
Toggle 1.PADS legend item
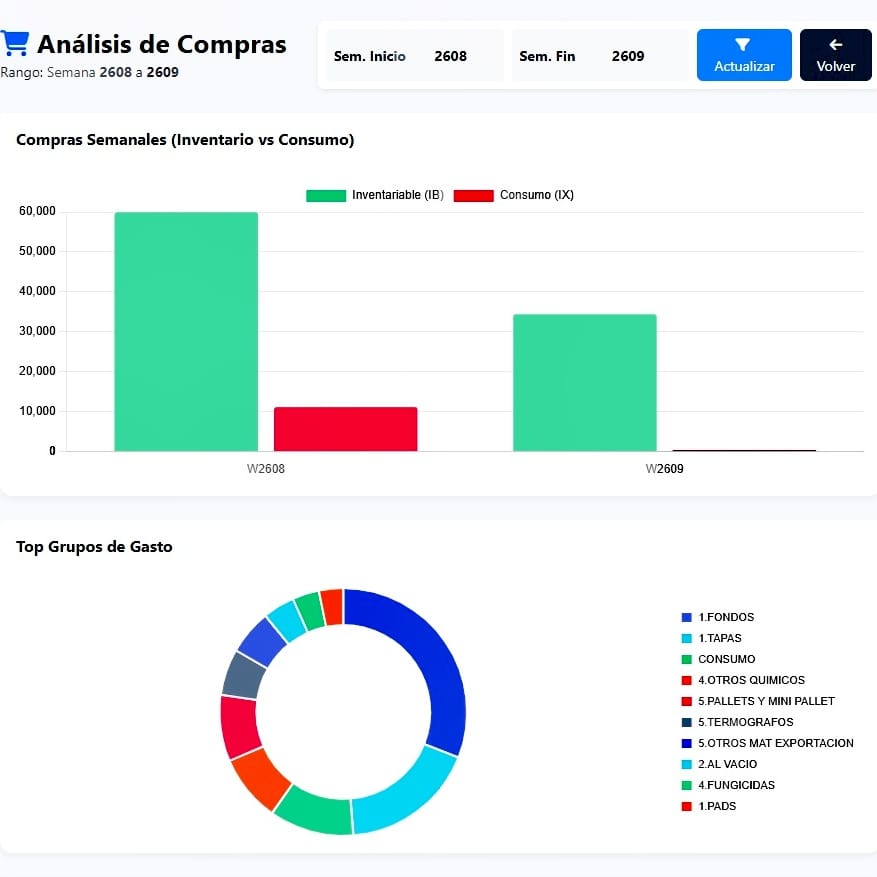(709, 807)
